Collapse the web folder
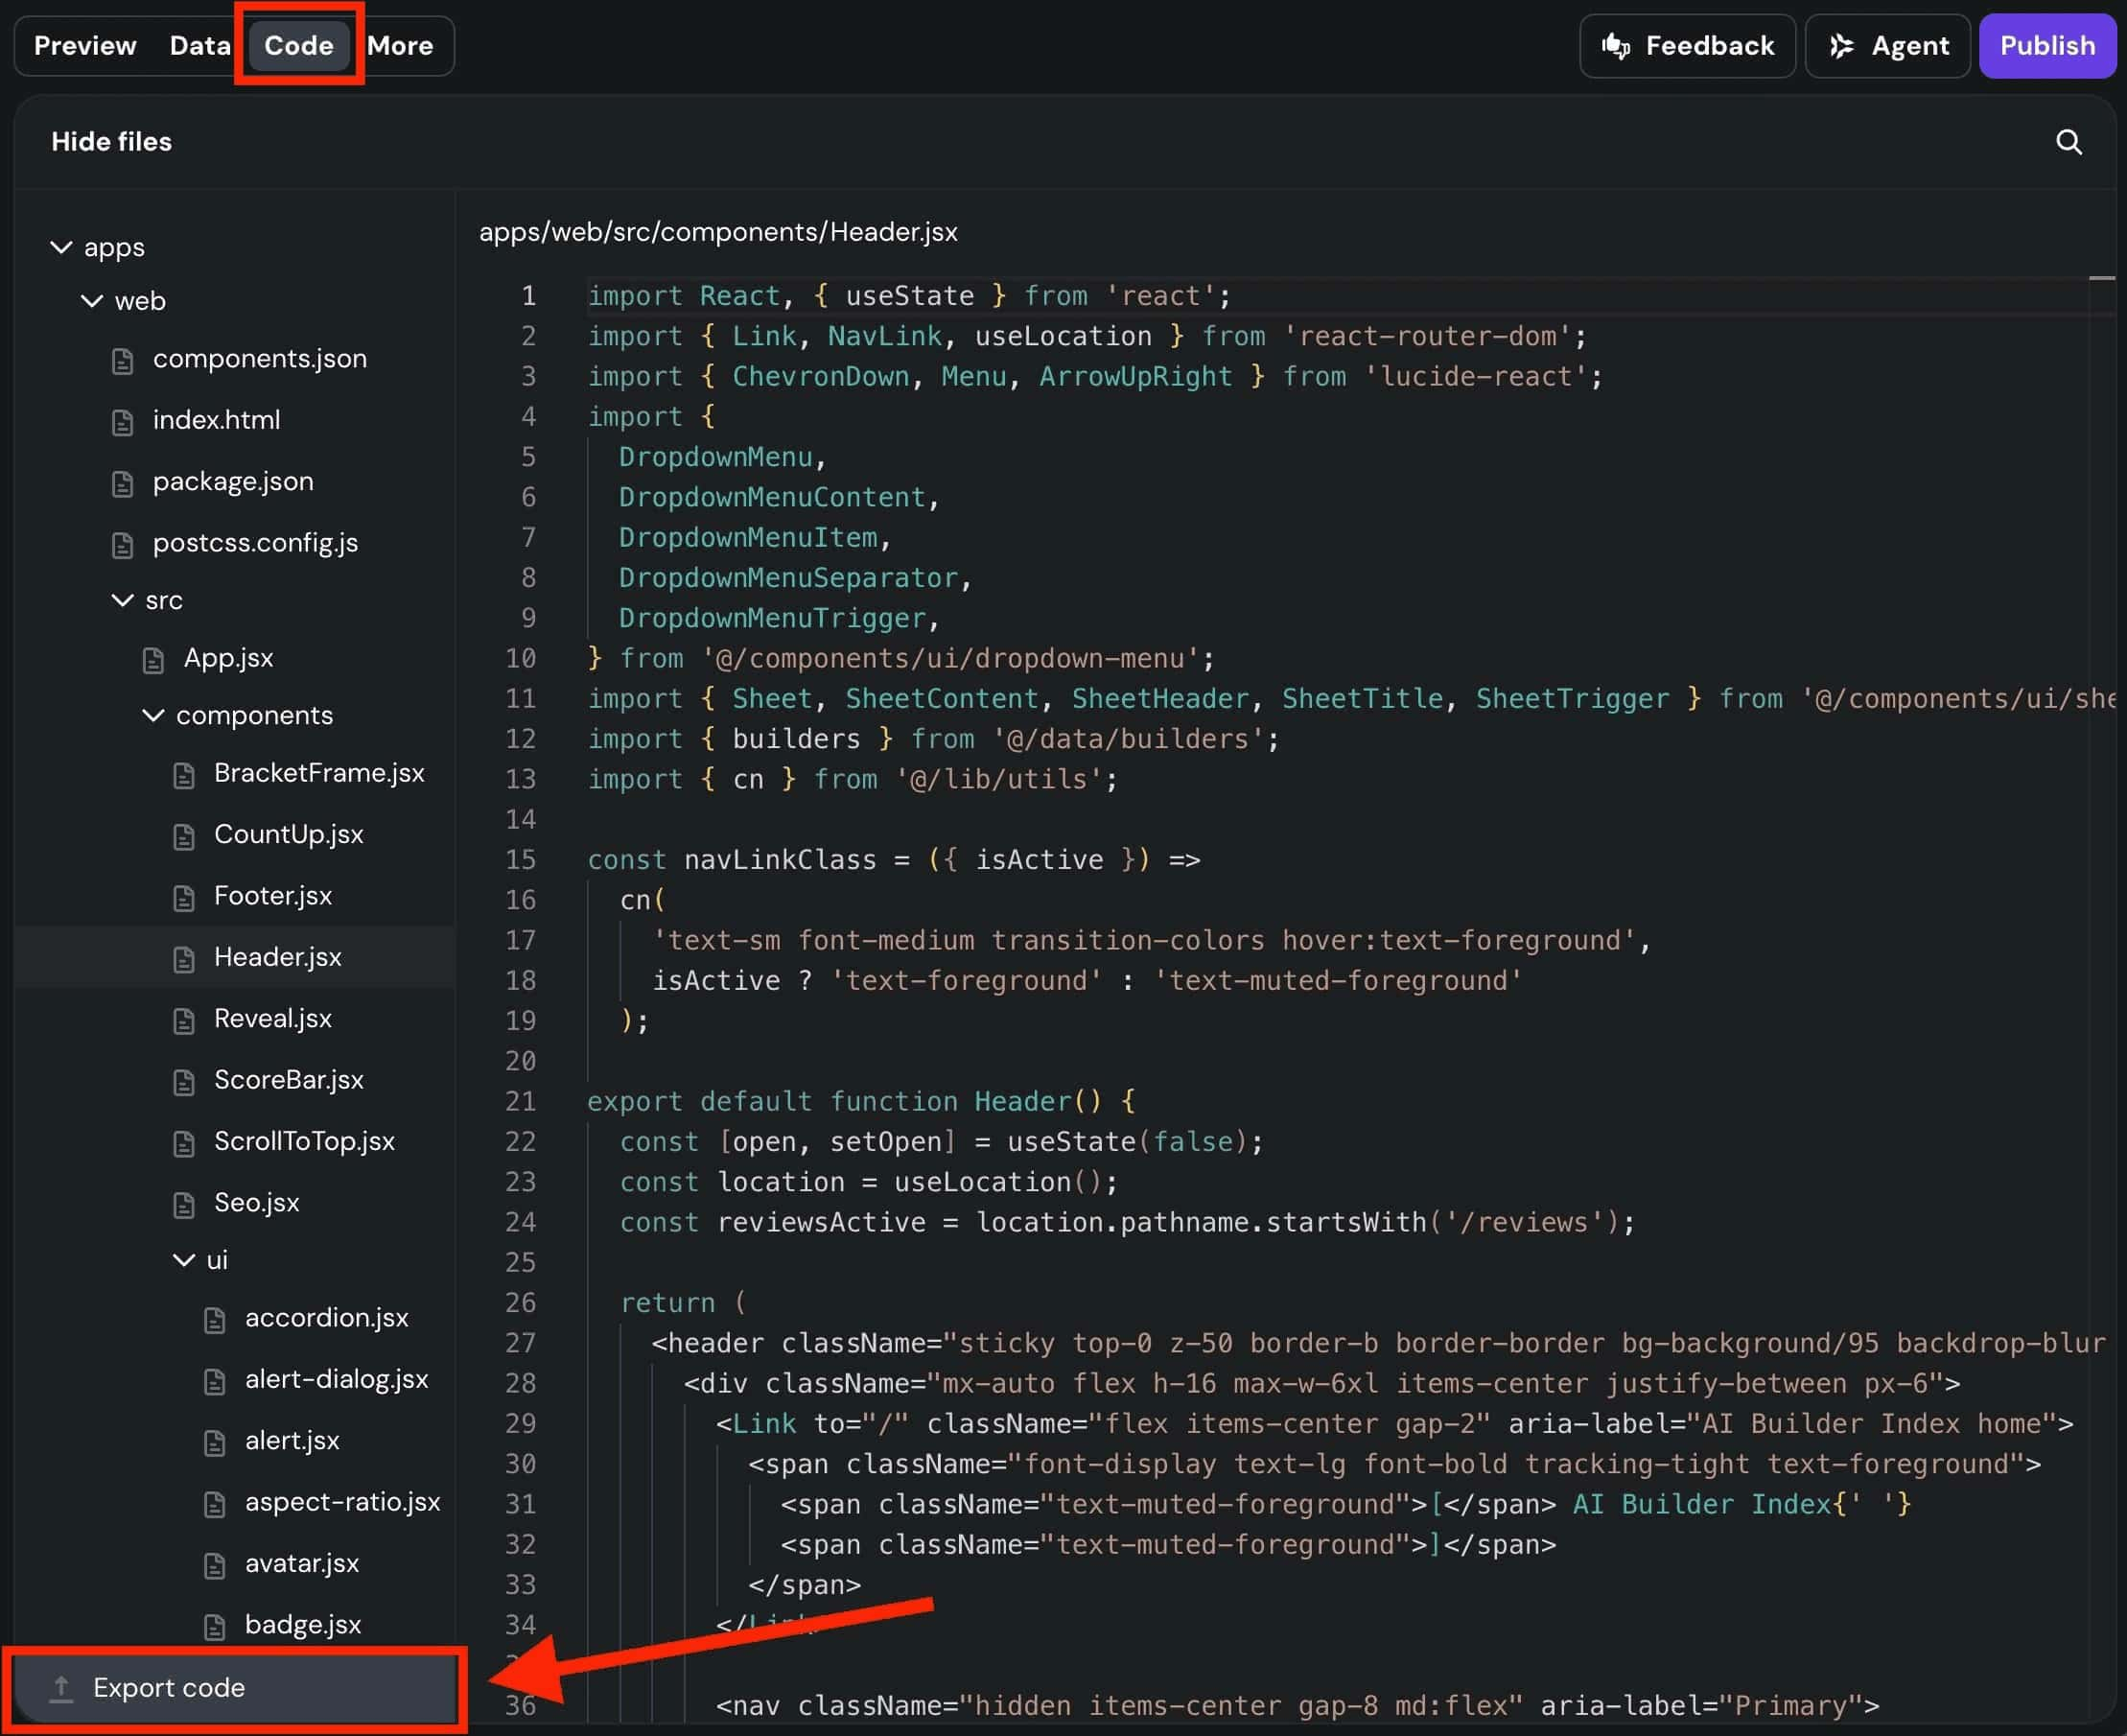The height and width of the screenshot is (1736, 2127). (x=92, y=301)
